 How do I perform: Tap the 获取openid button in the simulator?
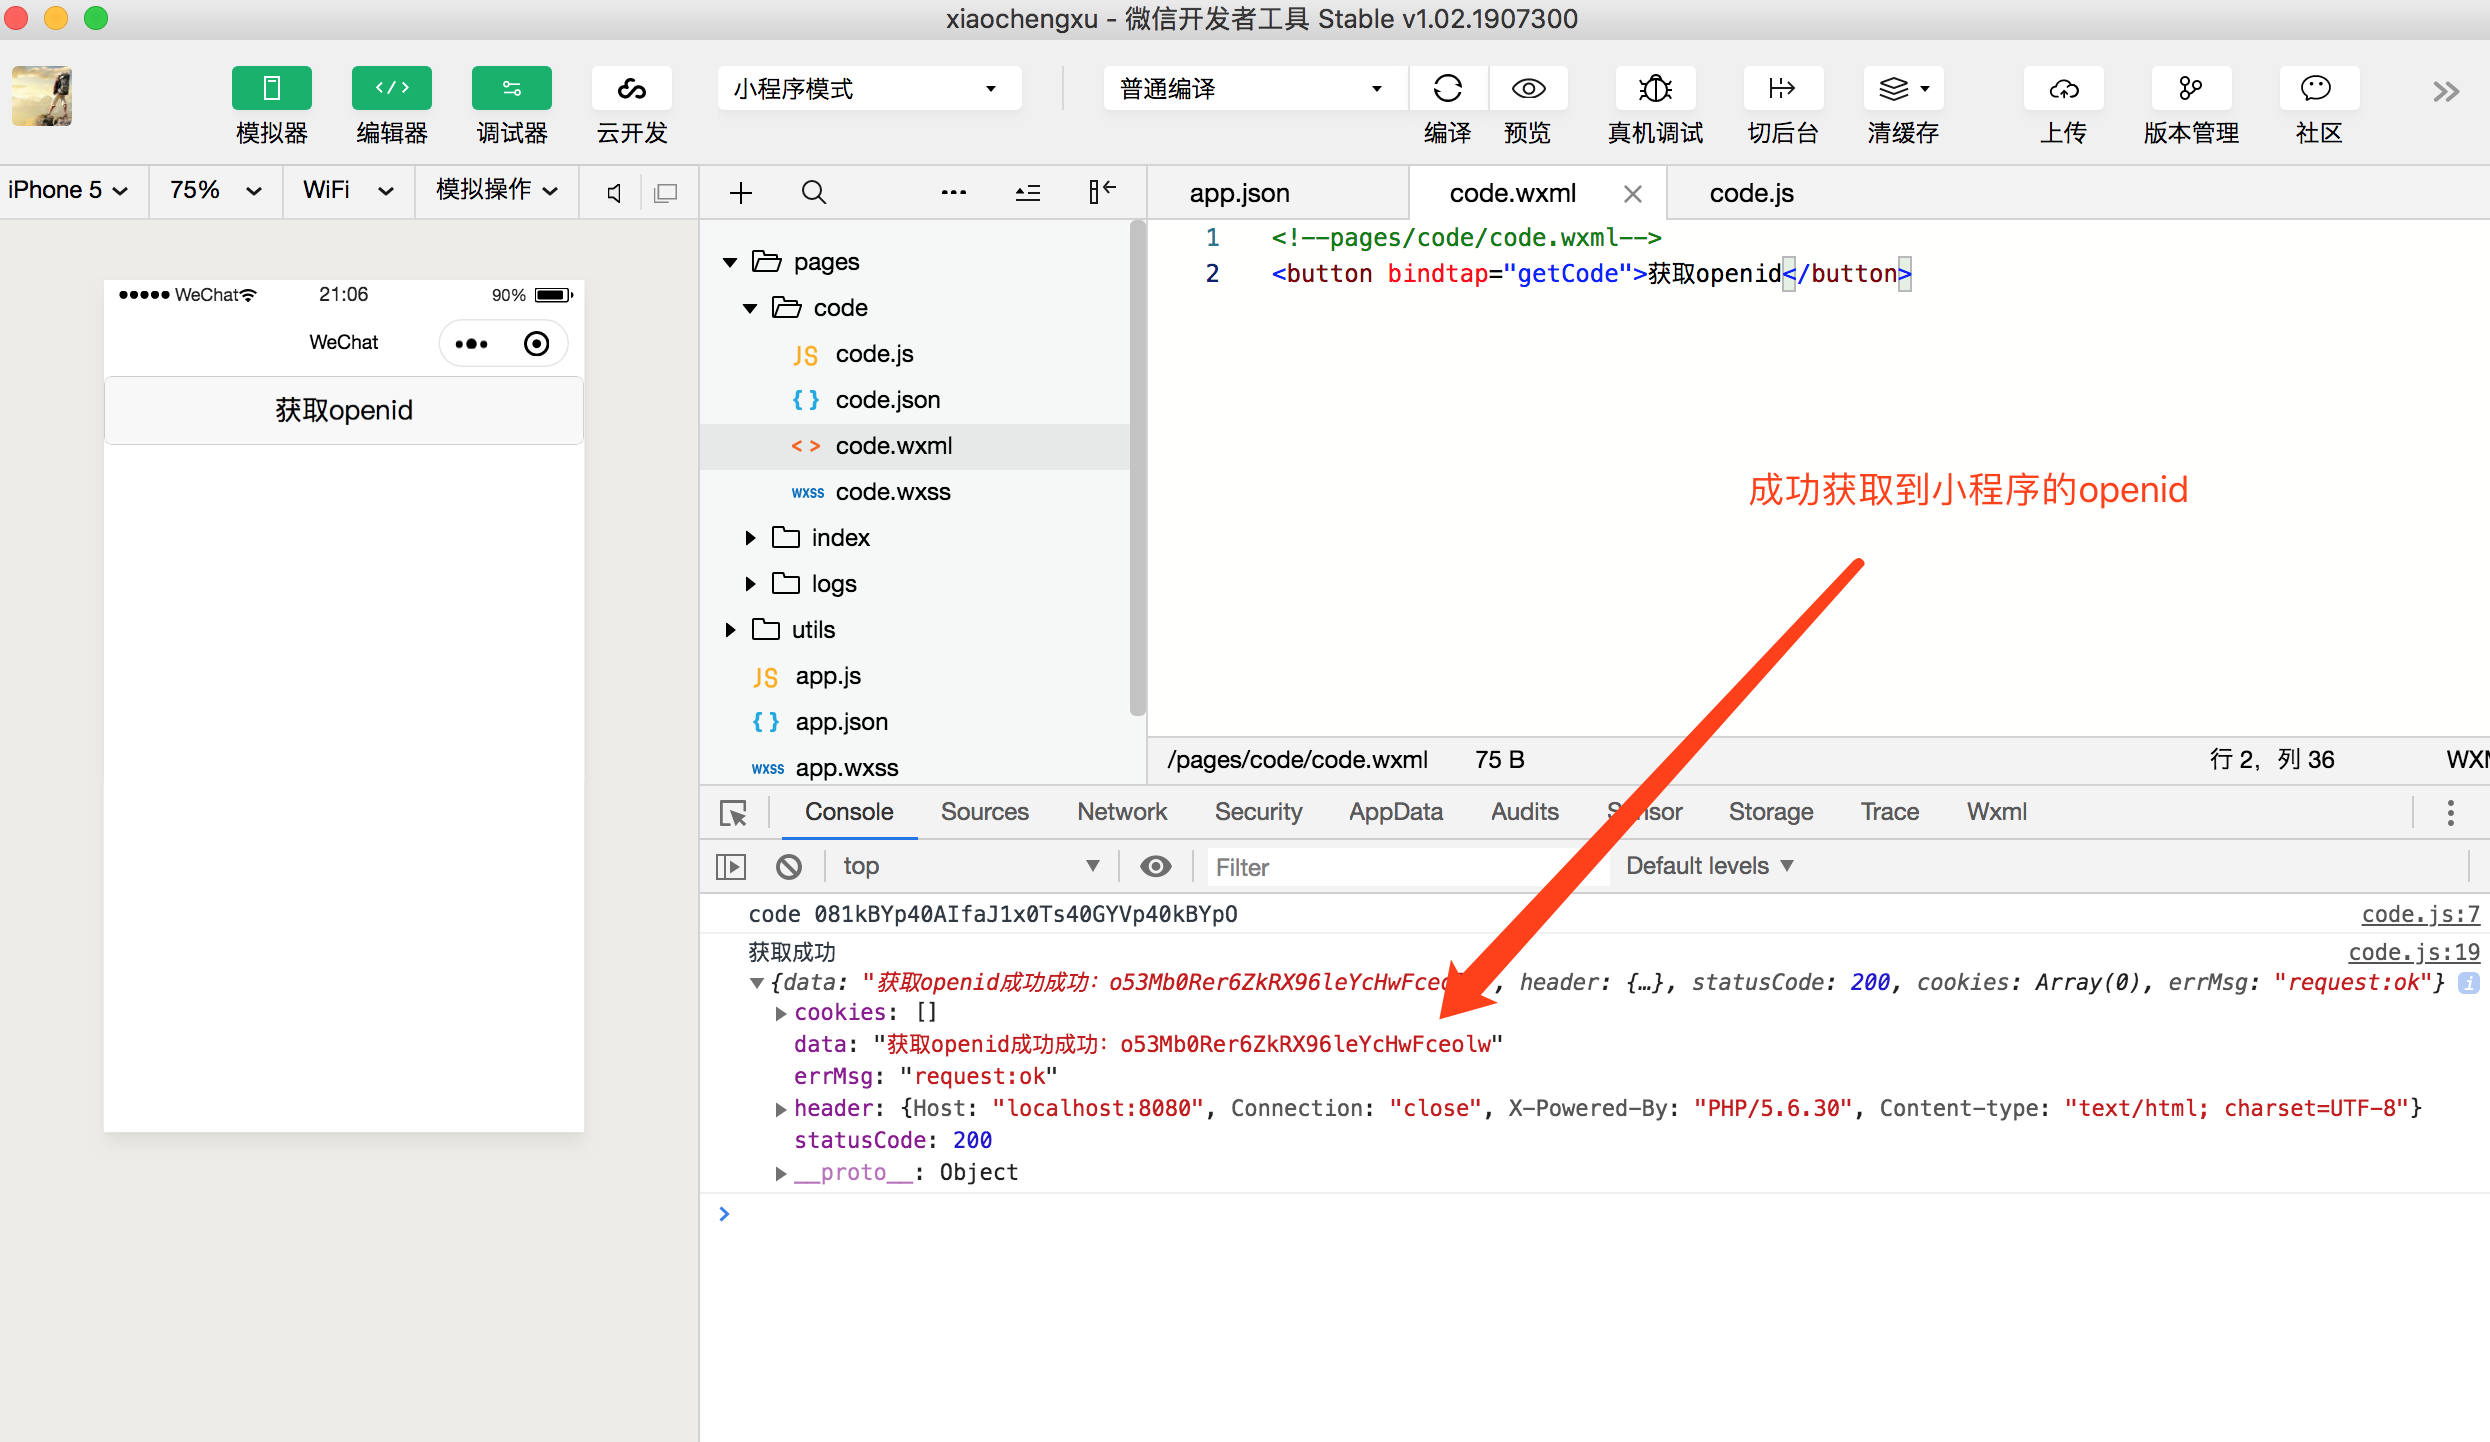point(344,410)
